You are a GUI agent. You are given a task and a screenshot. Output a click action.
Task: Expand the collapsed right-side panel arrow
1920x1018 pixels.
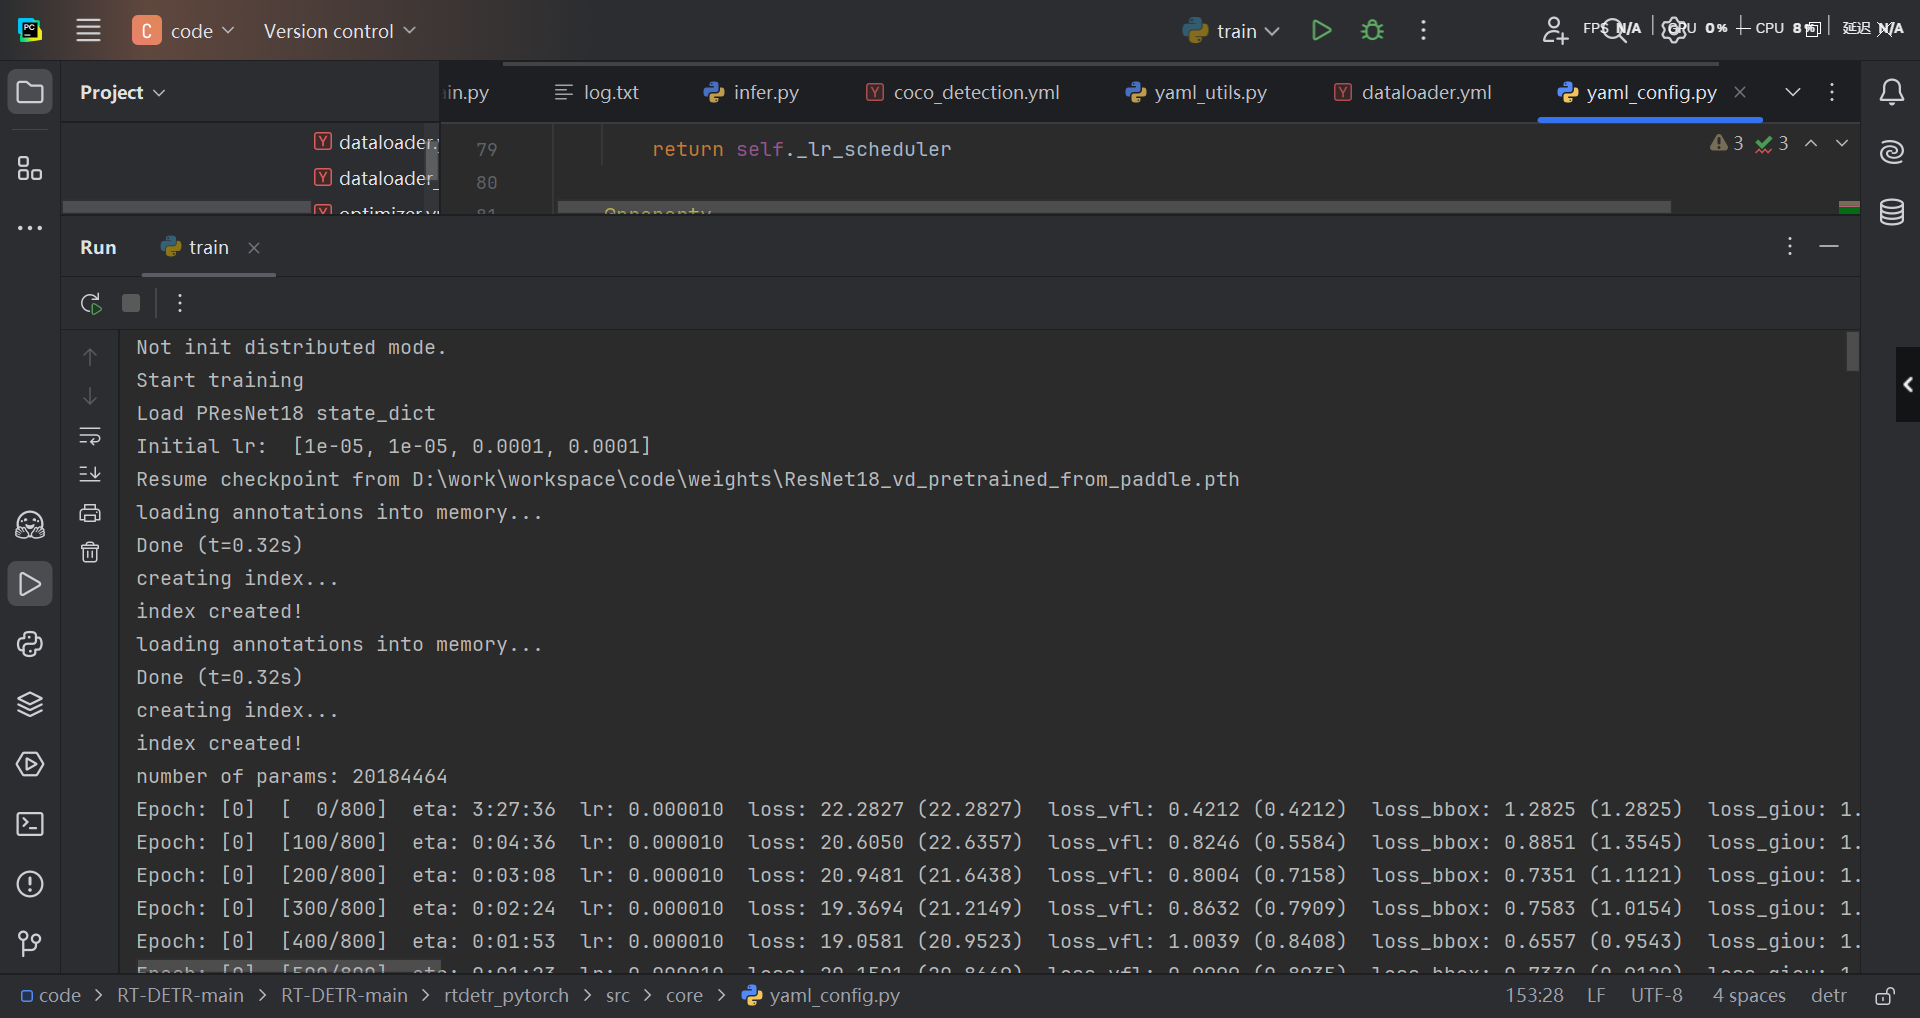click(x=1908, y=384)
